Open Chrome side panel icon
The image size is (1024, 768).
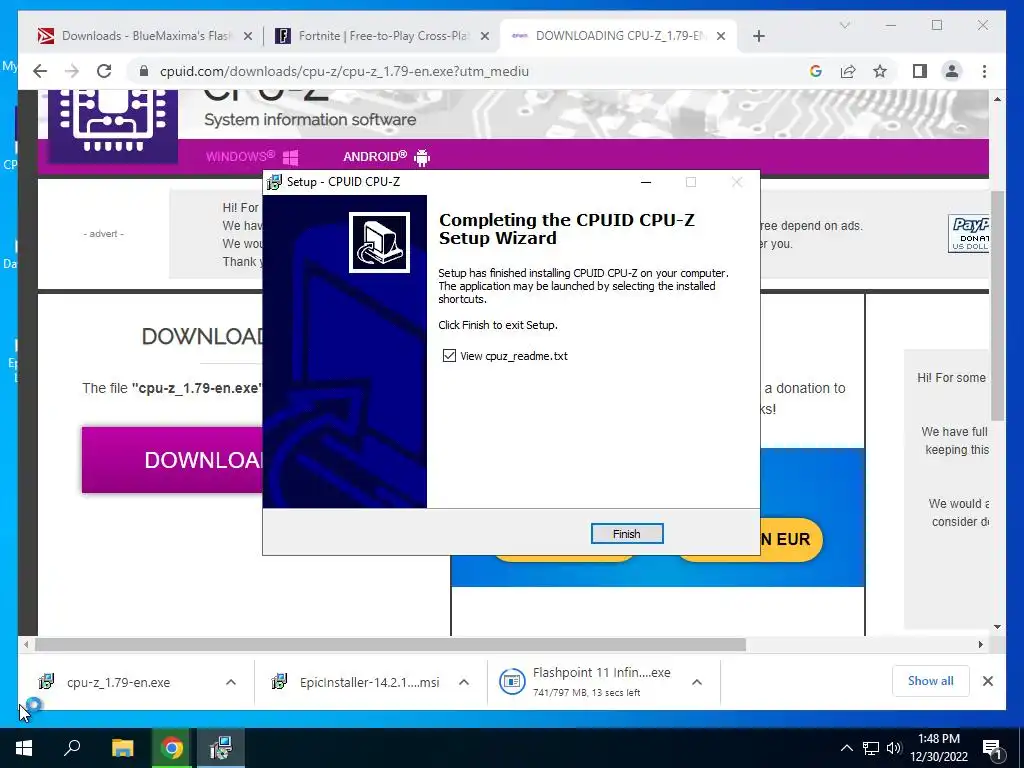920,71
